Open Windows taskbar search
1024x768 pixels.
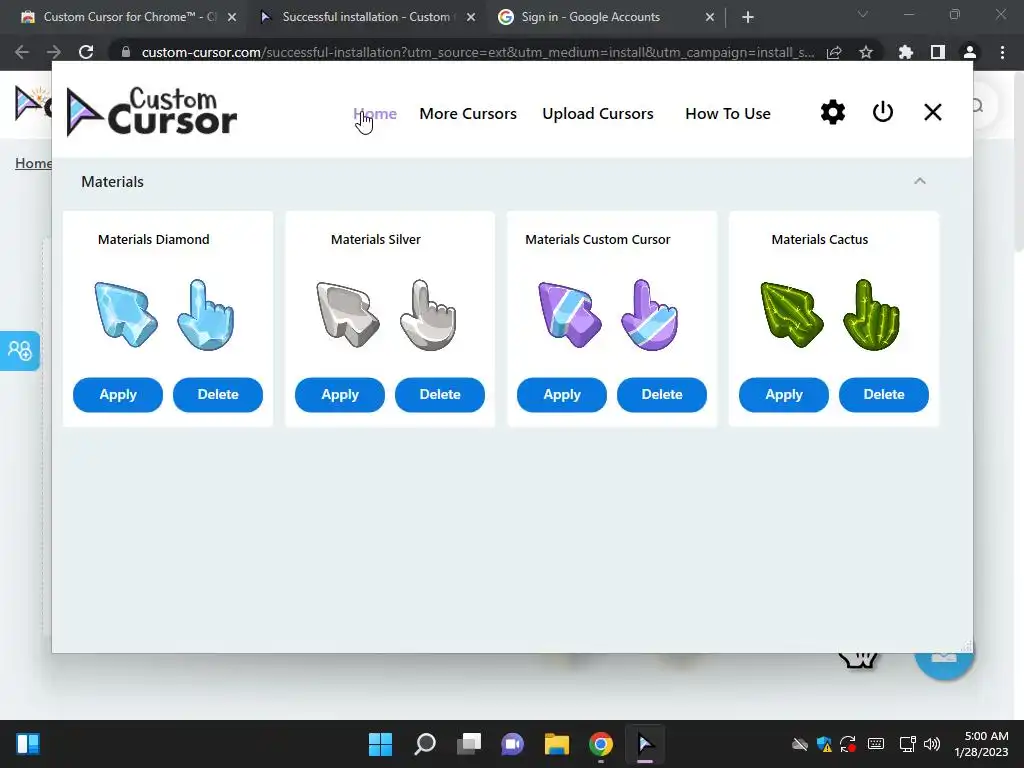pyautogui.click(x=425, y=744)
